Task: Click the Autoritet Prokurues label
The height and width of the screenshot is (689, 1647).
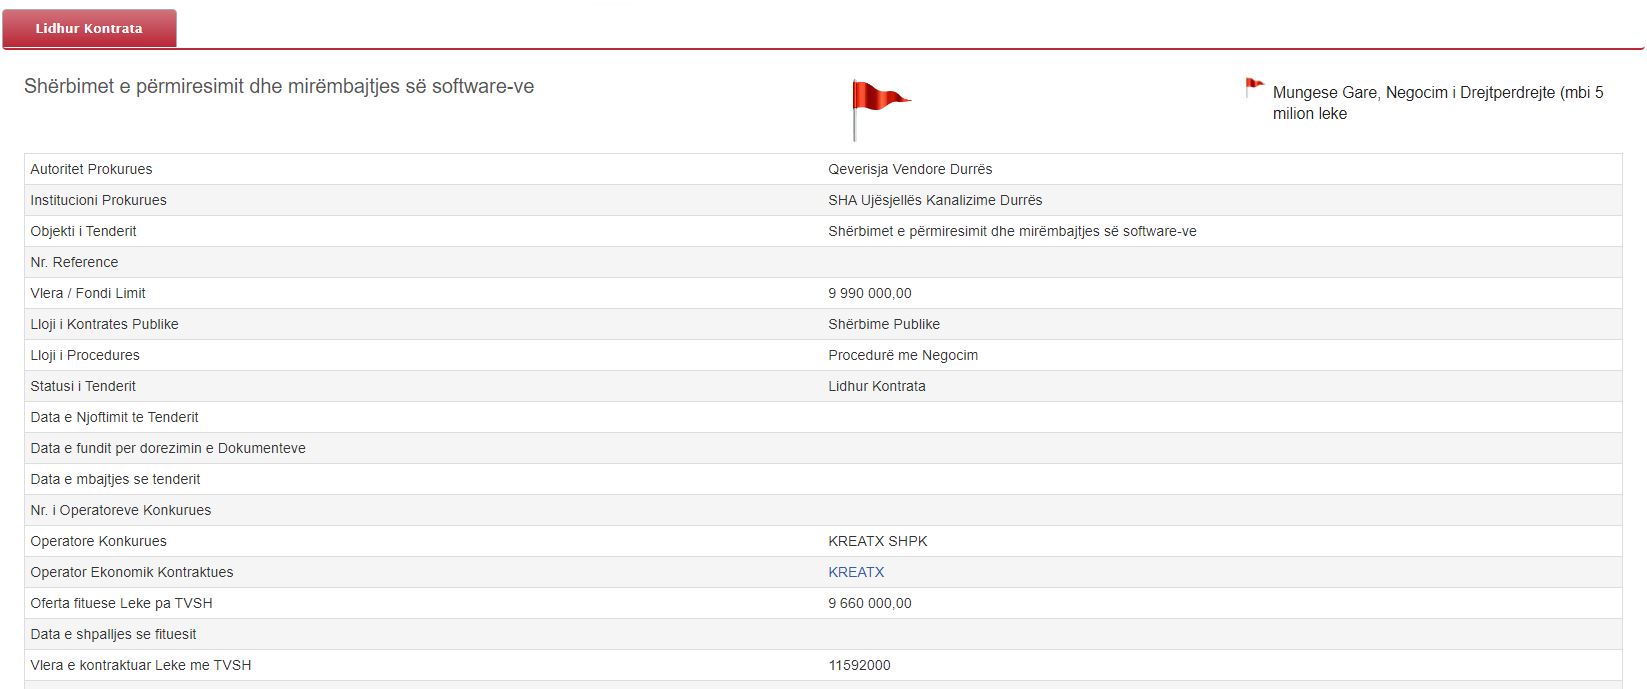Action: click(x=91, y=169)
